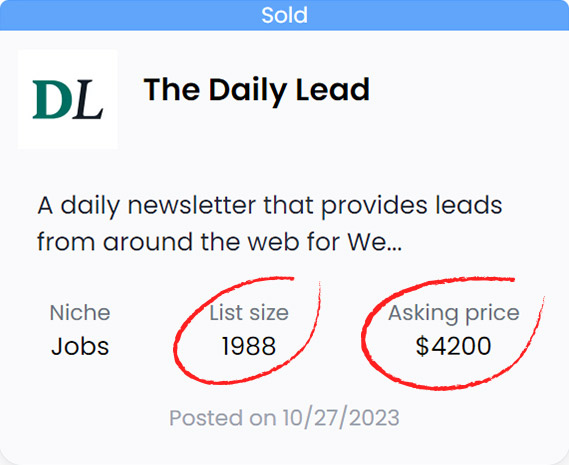
Task: Click the dollar sign before 4200
Action: coord(422,346)
